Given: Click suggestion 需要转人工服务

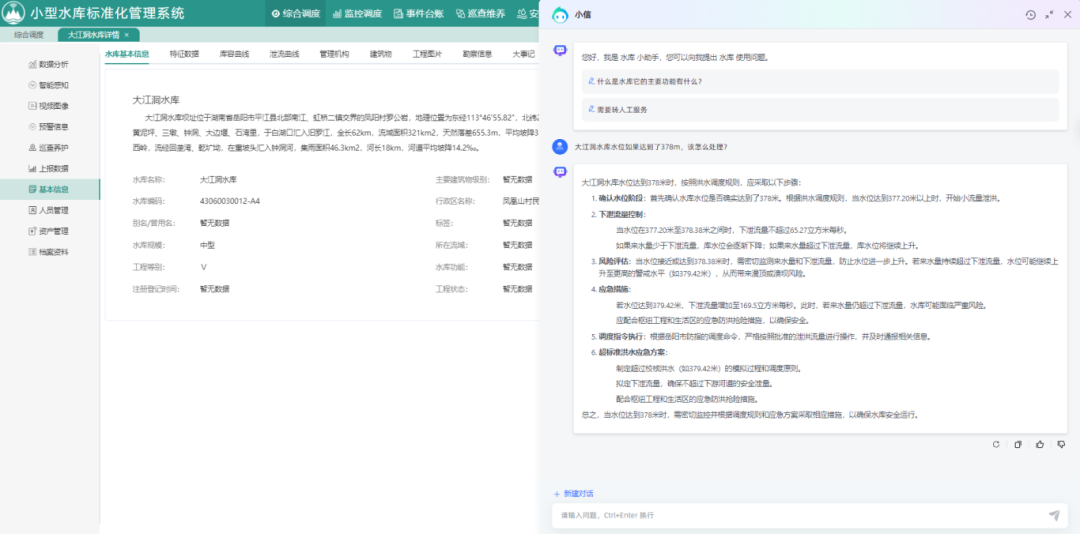Looking at the screenshot, I should coord(820,110).
